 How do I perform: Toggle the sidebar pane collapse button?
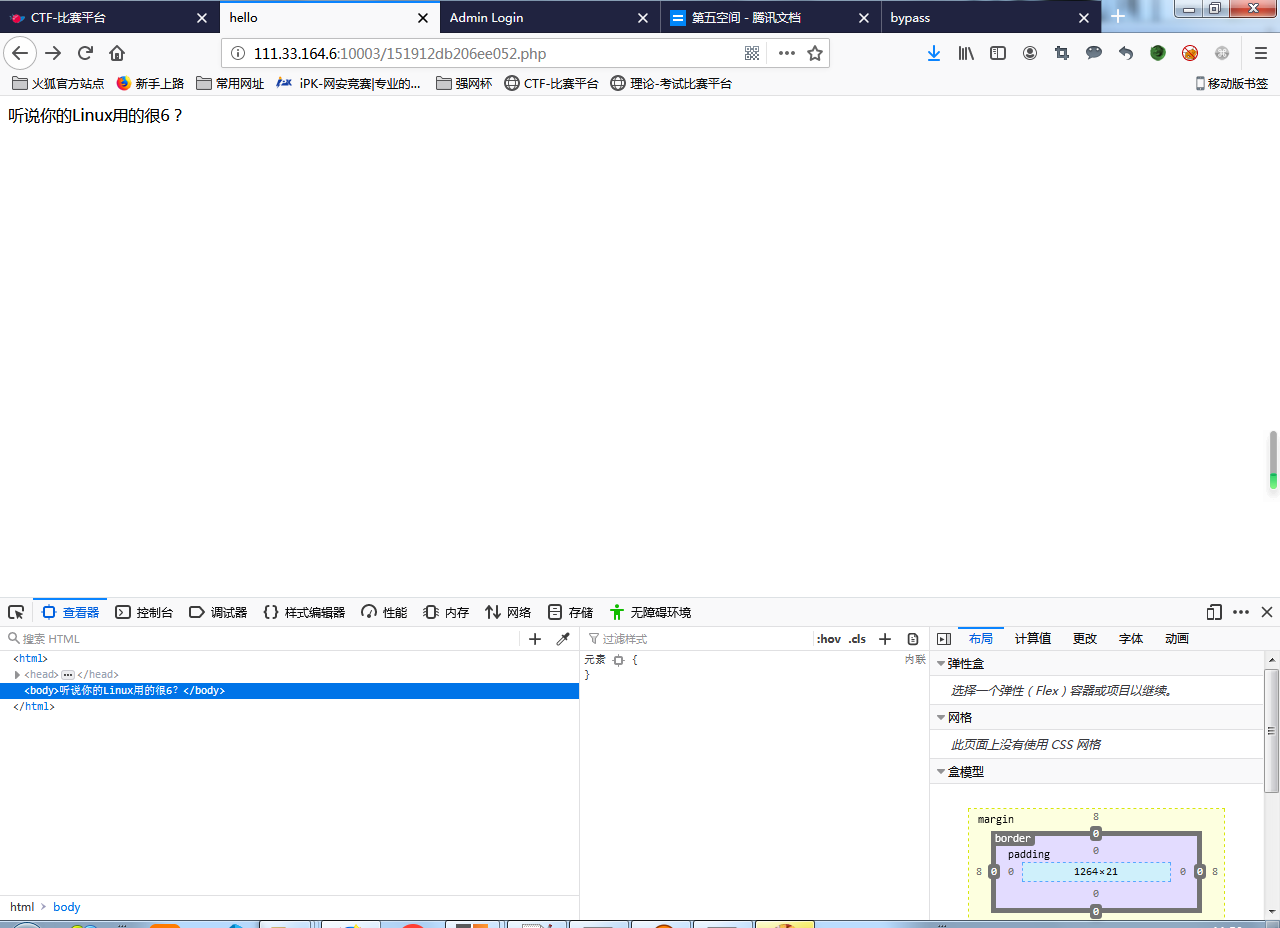[943, 639]
